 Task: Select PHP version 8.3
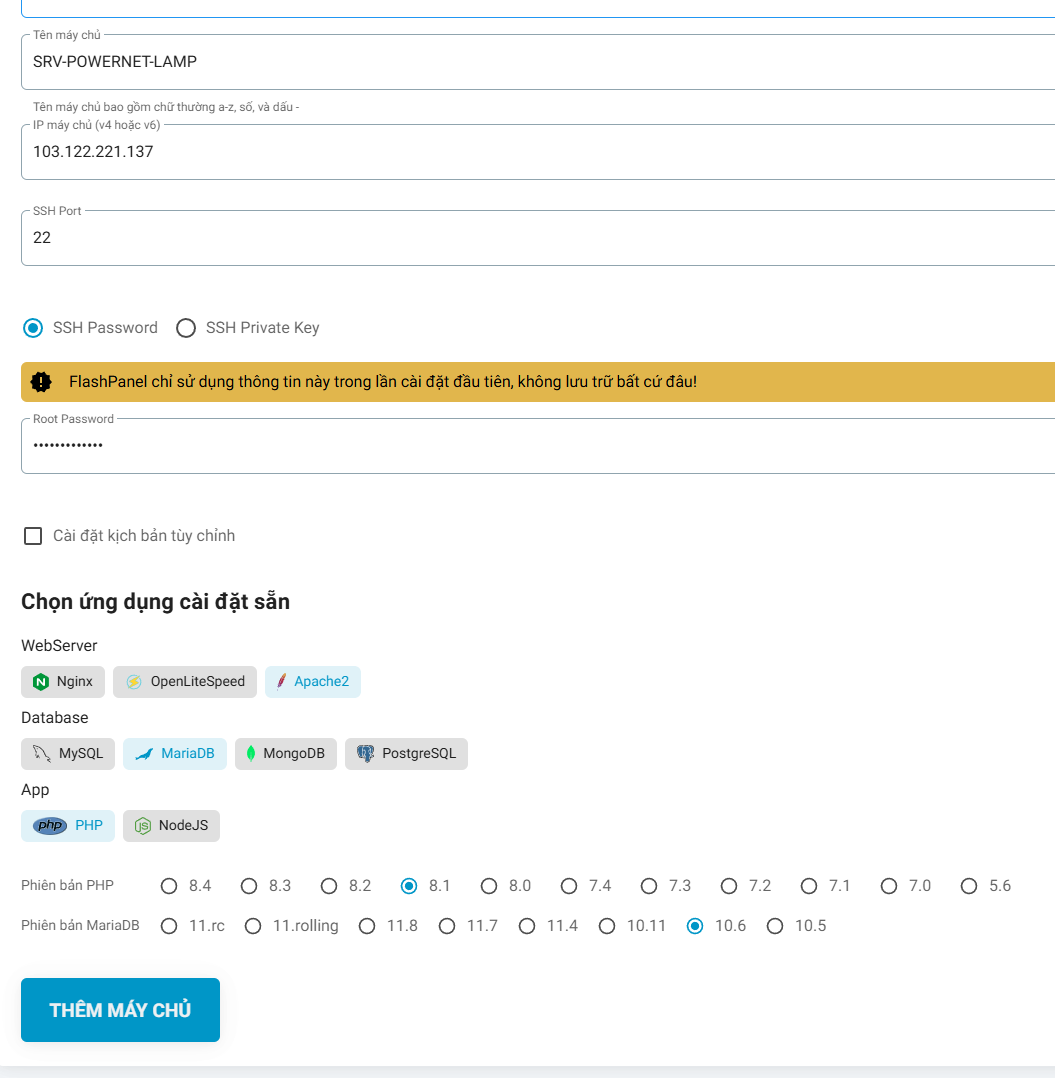pyautogui.click(x=249, y=886)
